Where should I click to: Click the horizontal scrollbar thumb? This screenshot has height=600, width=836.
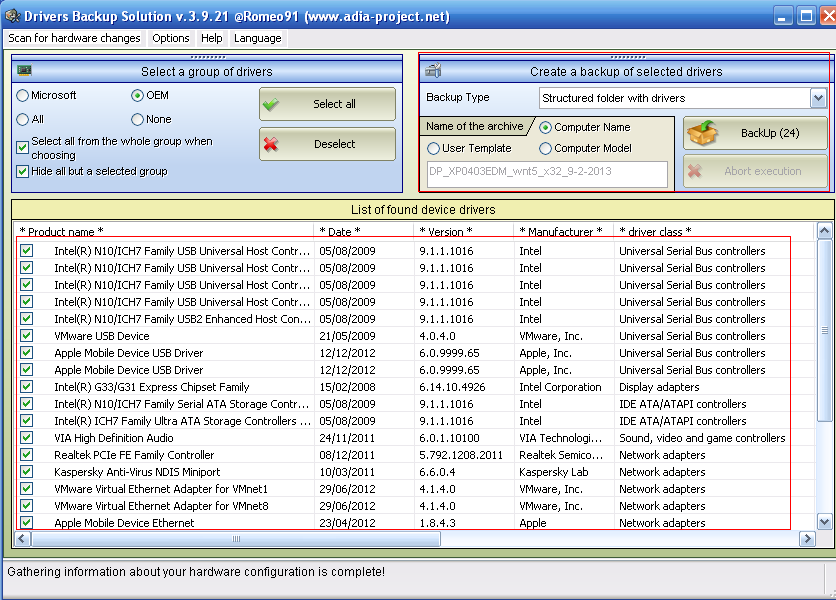click(236, 539)
